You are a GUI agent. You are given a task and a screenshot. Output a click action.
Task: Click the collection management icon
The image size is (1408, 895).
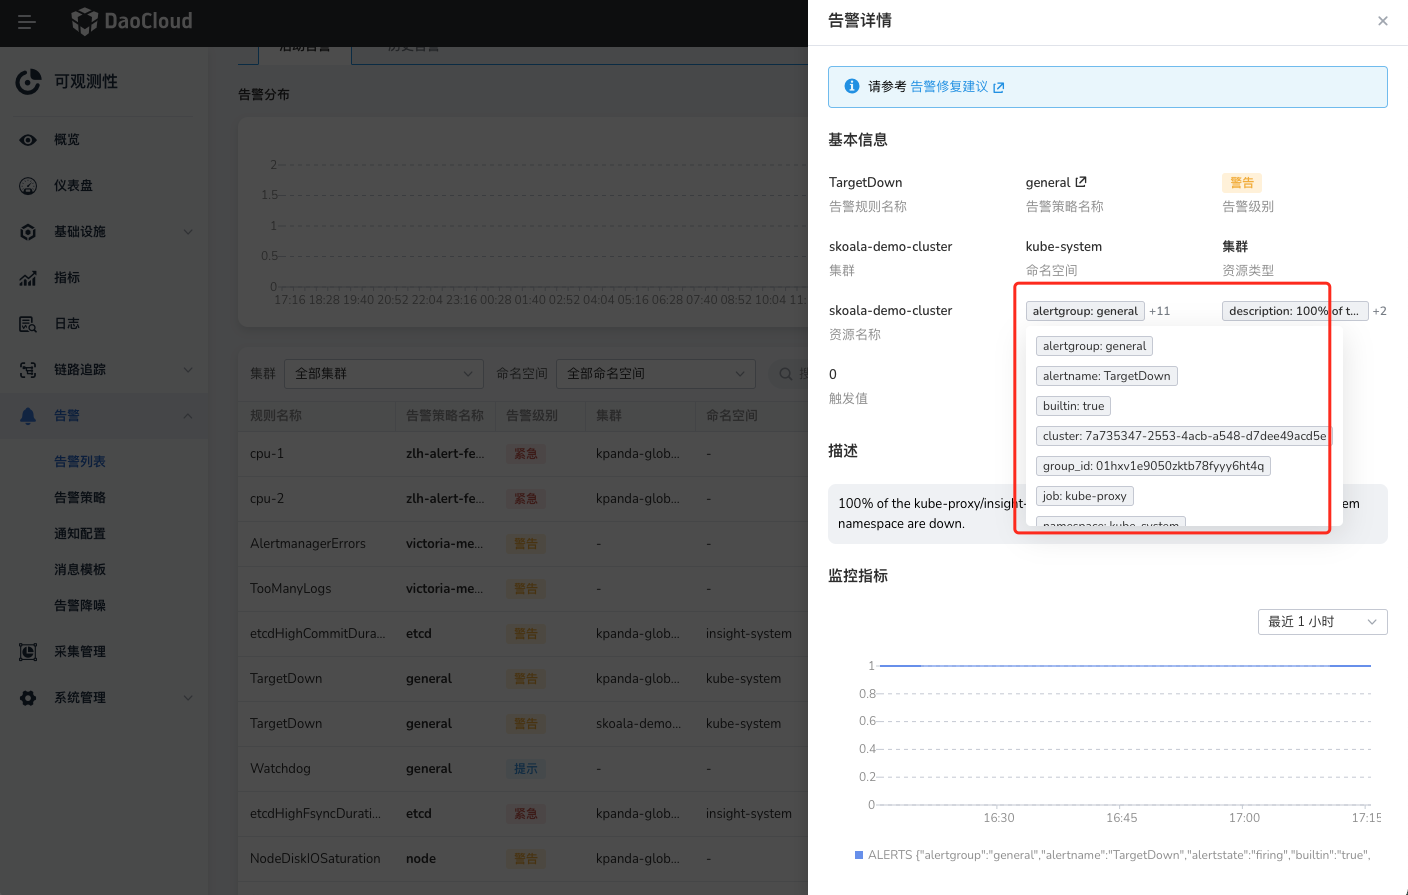pos(28,652)
